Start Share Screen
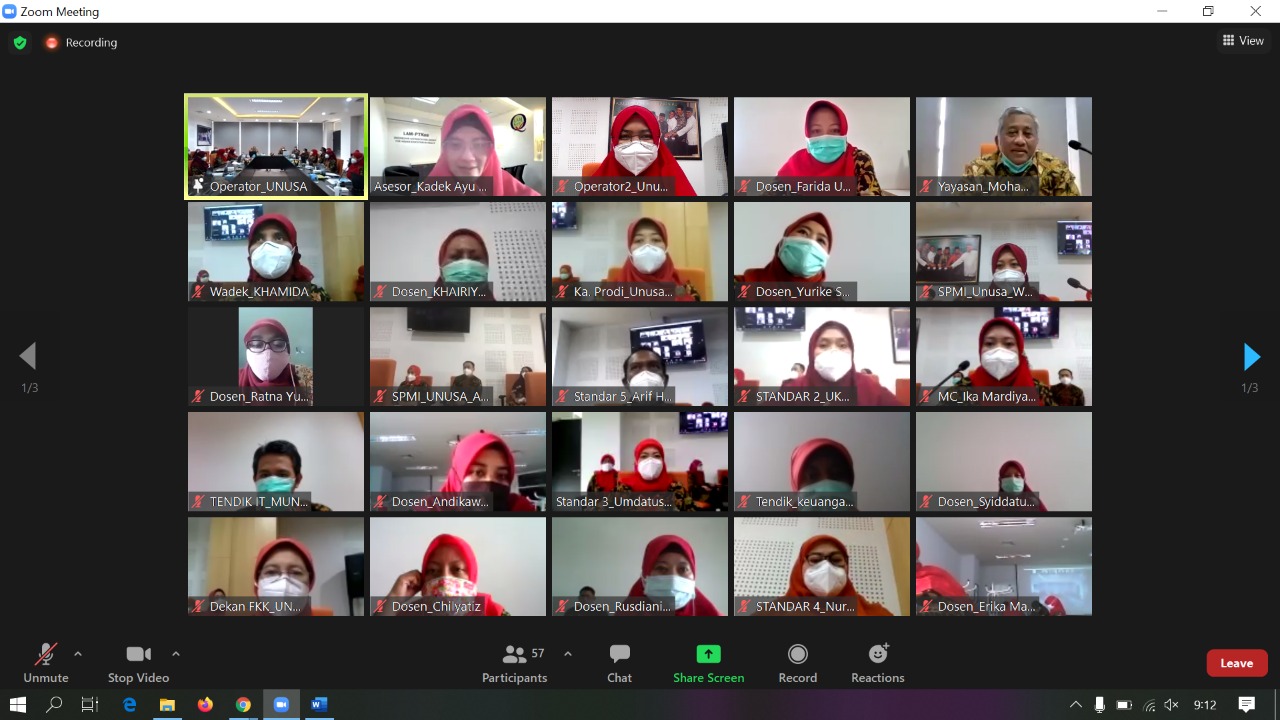The image size is (1280, 720). 708,664
